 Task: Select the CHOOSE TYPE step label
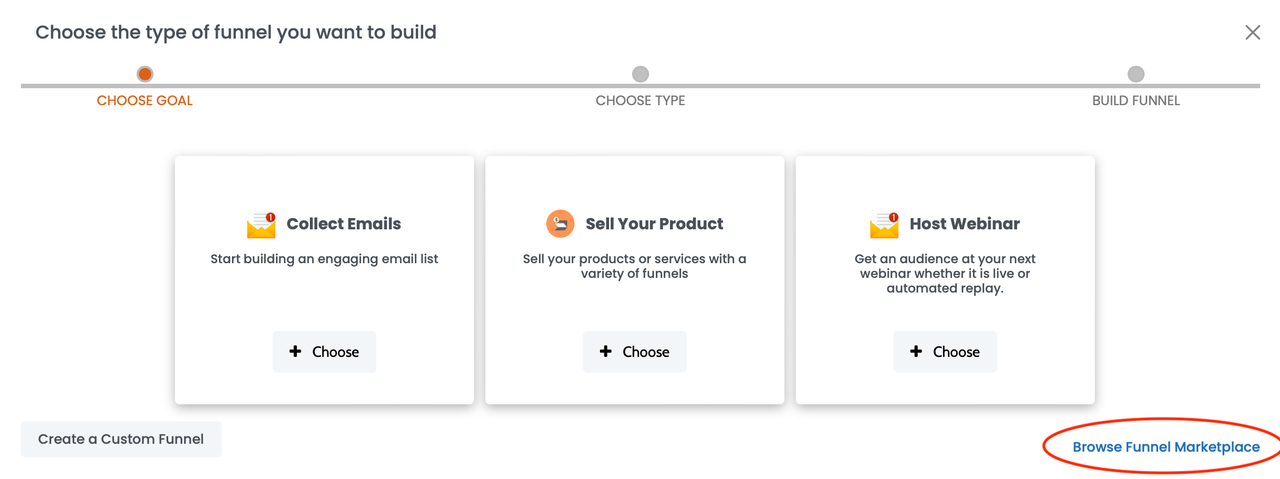click(640, 101)
